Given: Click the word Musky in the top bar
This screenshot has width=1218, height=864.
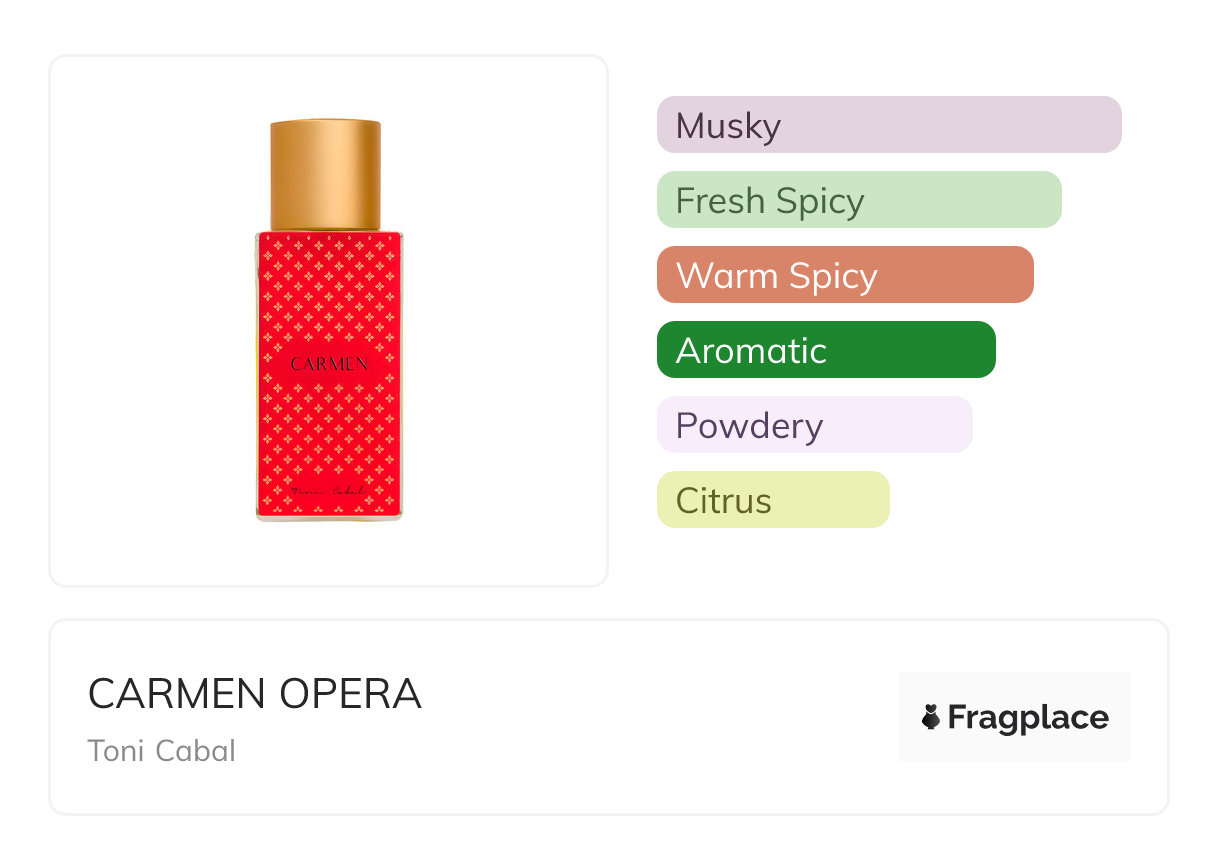Looking at the screenshot, I should (x=727, y=126).
